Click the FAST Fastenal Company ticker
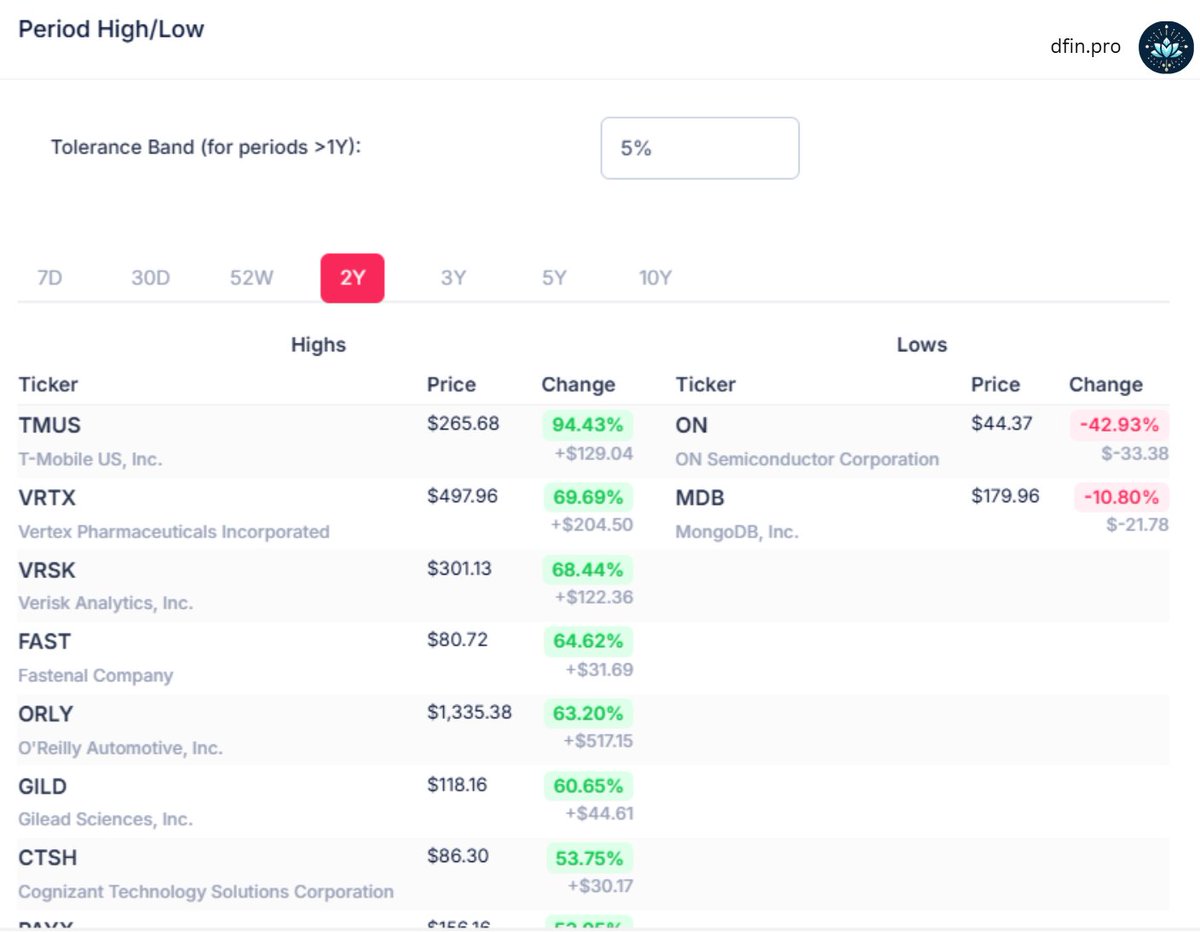The width and height of the screenshot is (1200, 932). 43,642
